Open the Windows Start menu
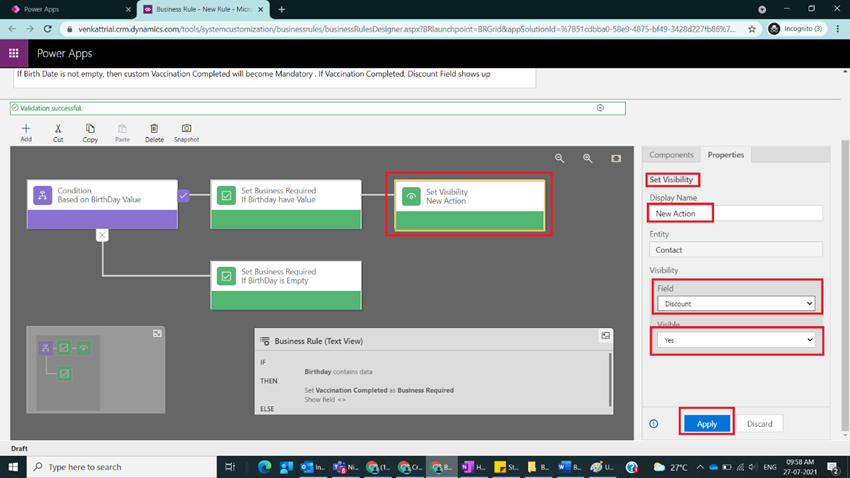This screenshot has width=850, height=478. point(13,467)
